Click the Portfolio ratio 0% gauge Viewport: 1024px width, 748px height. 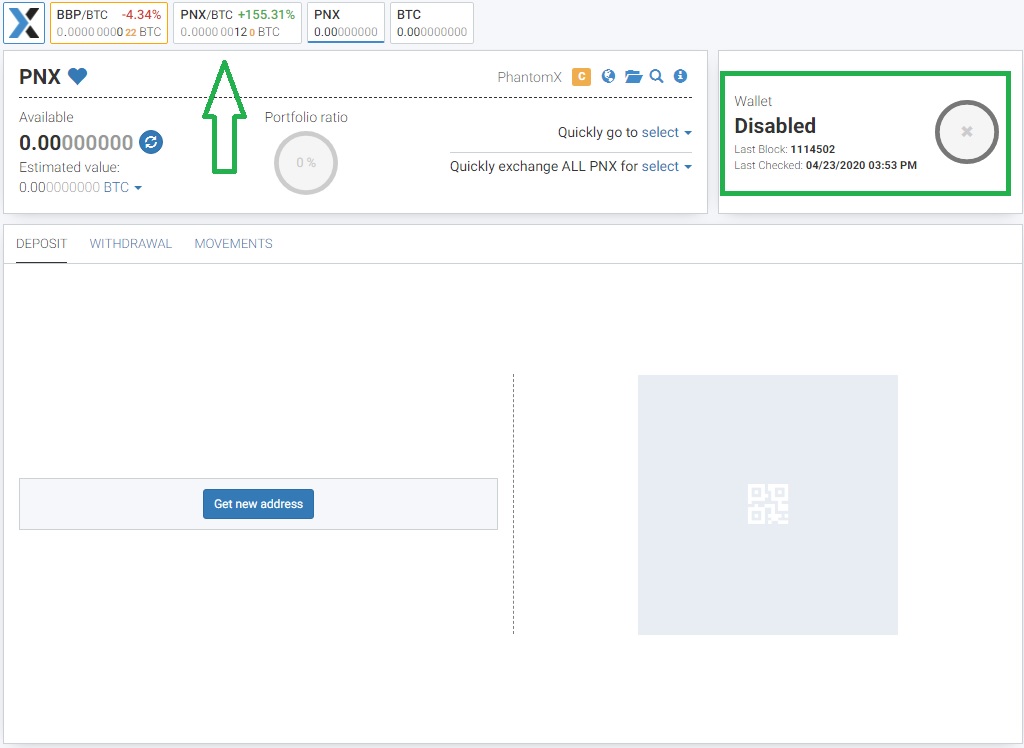[x=306, y=163]
